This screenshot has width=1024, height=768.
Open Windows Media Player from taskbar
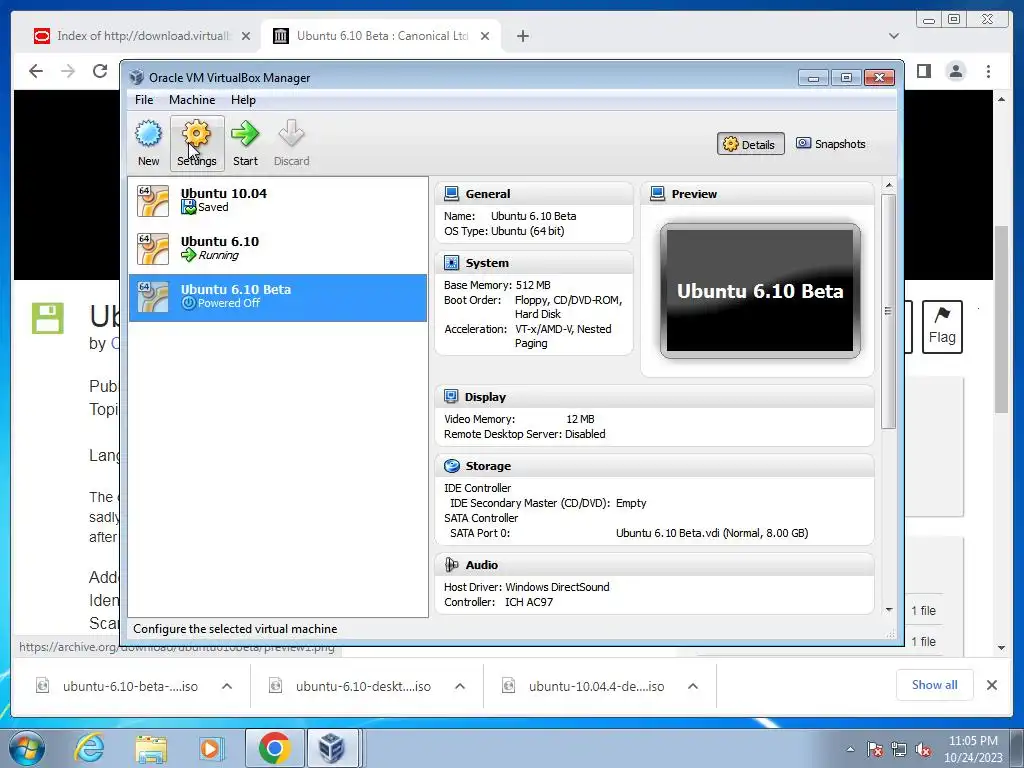211,748
